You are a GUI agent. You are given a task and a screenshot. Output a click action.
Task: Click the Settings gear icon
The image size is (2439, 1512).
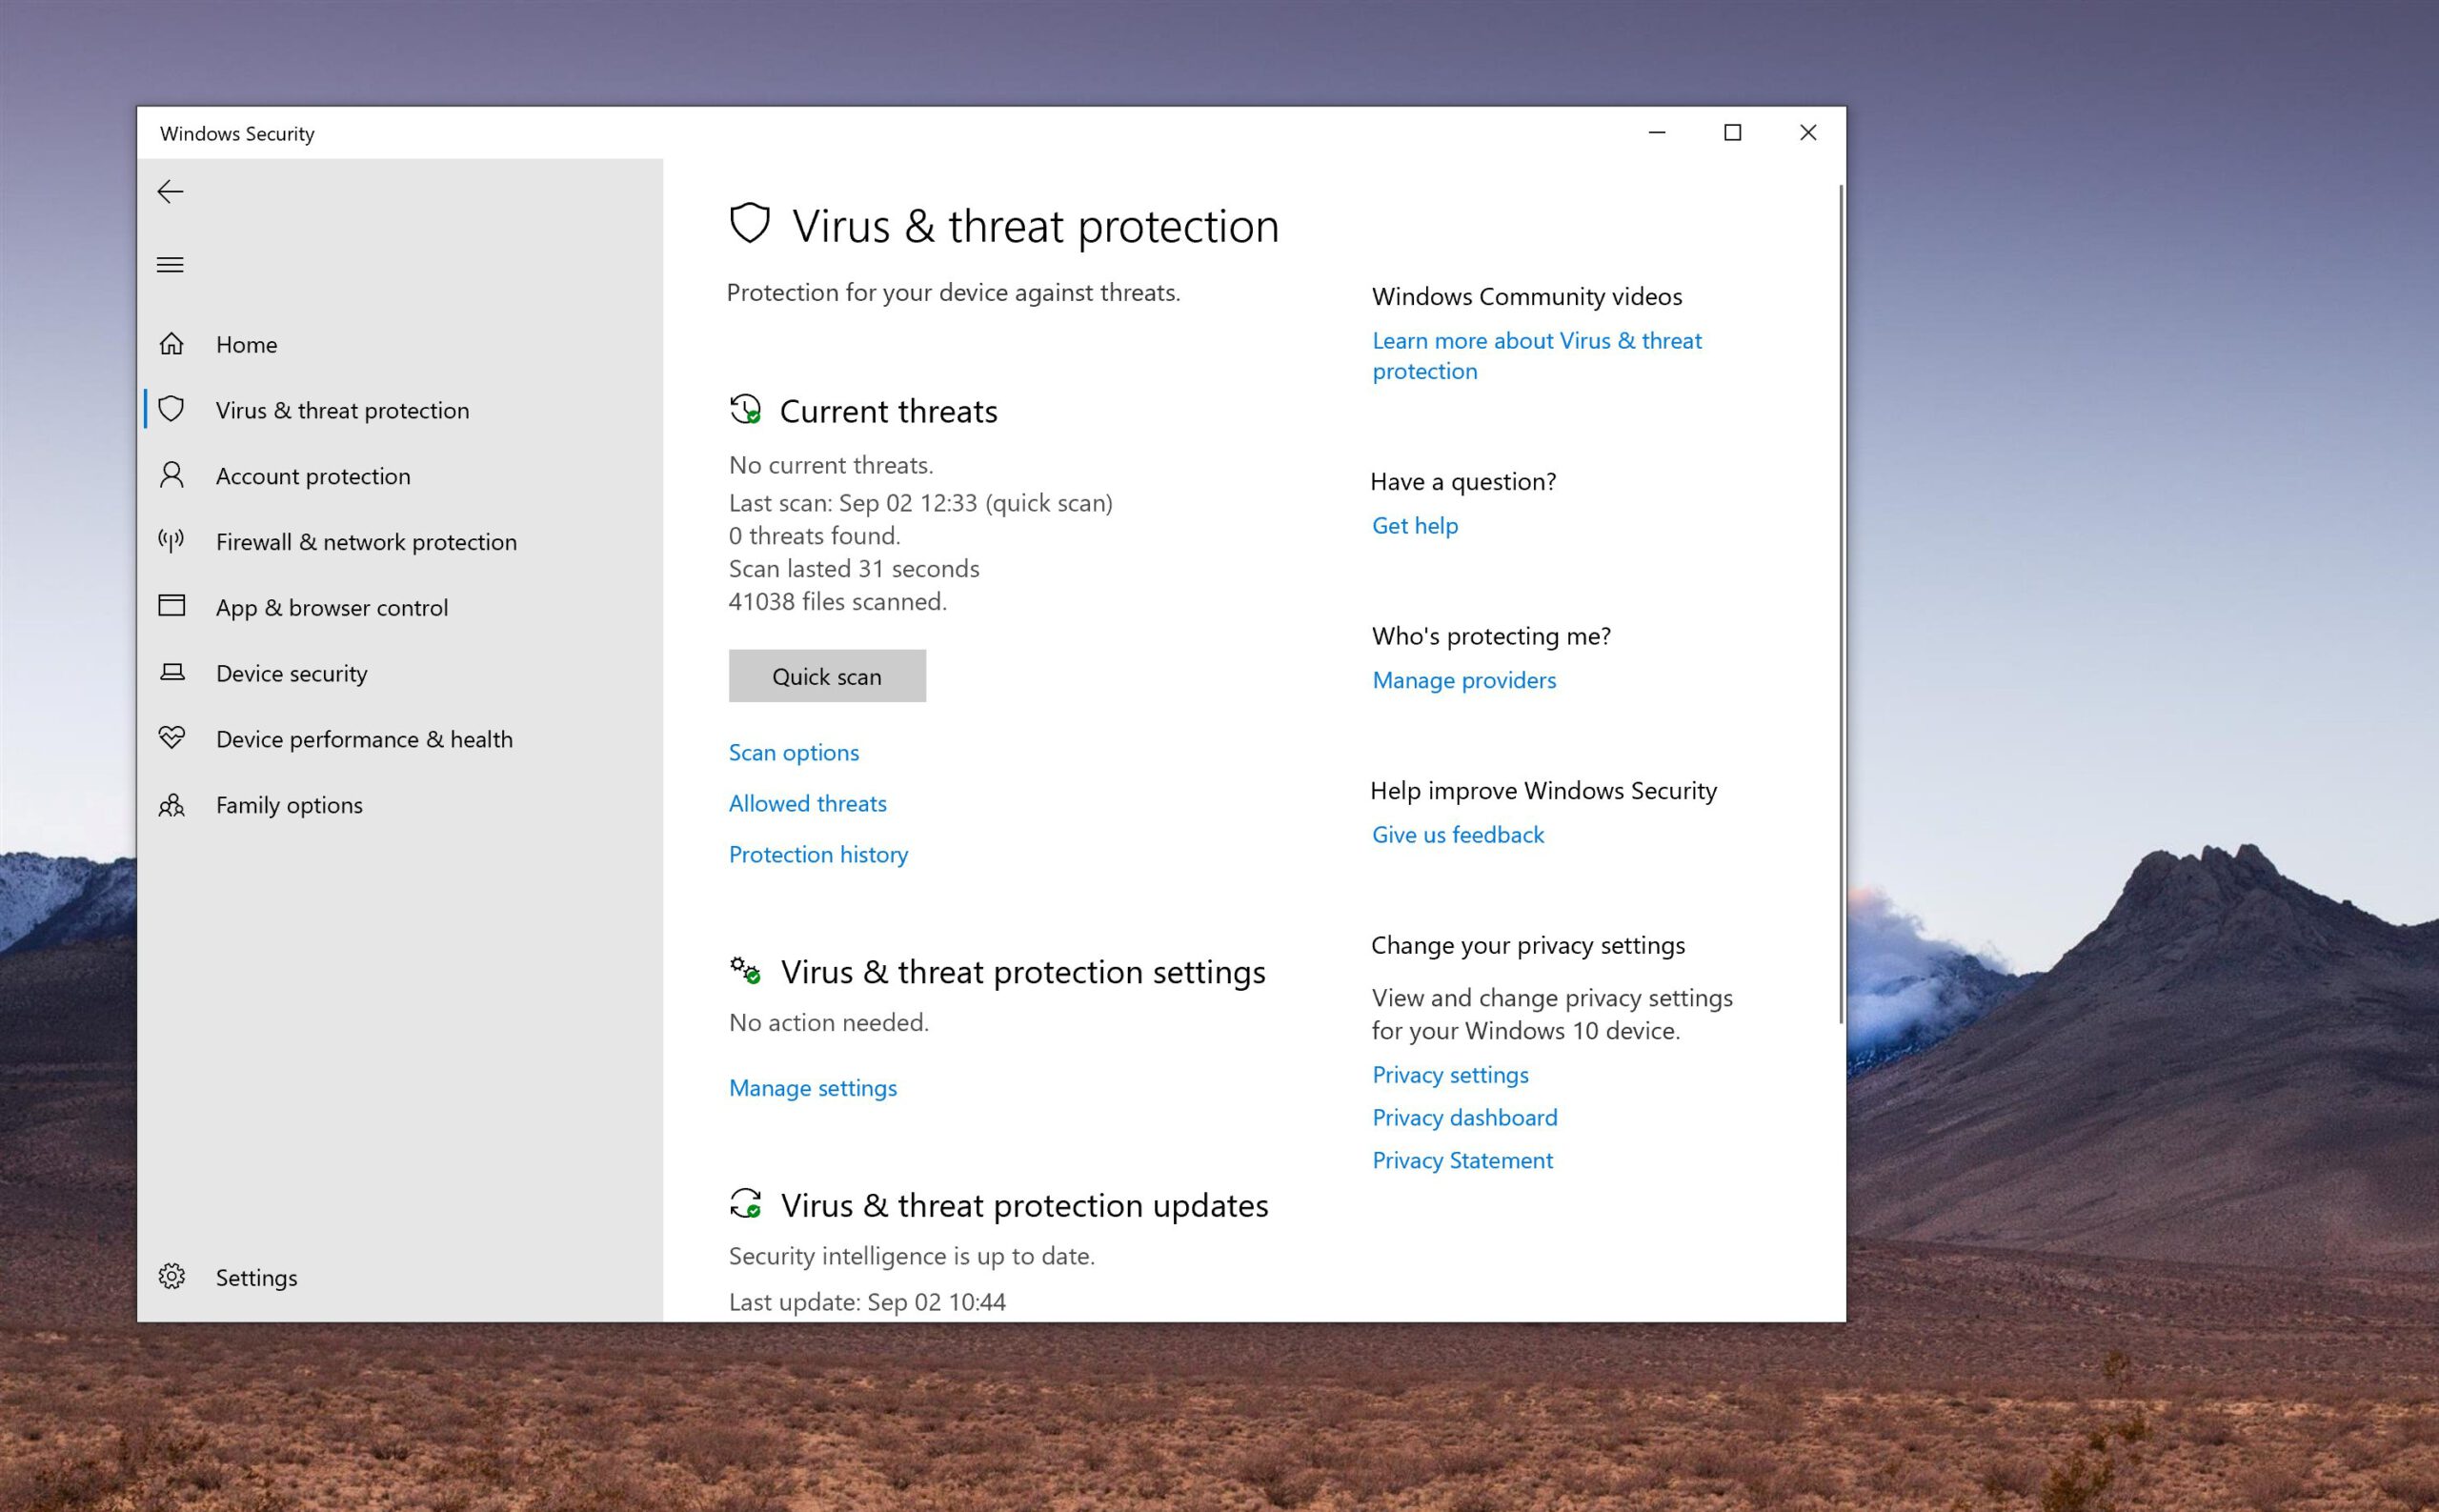[172, 1277]
